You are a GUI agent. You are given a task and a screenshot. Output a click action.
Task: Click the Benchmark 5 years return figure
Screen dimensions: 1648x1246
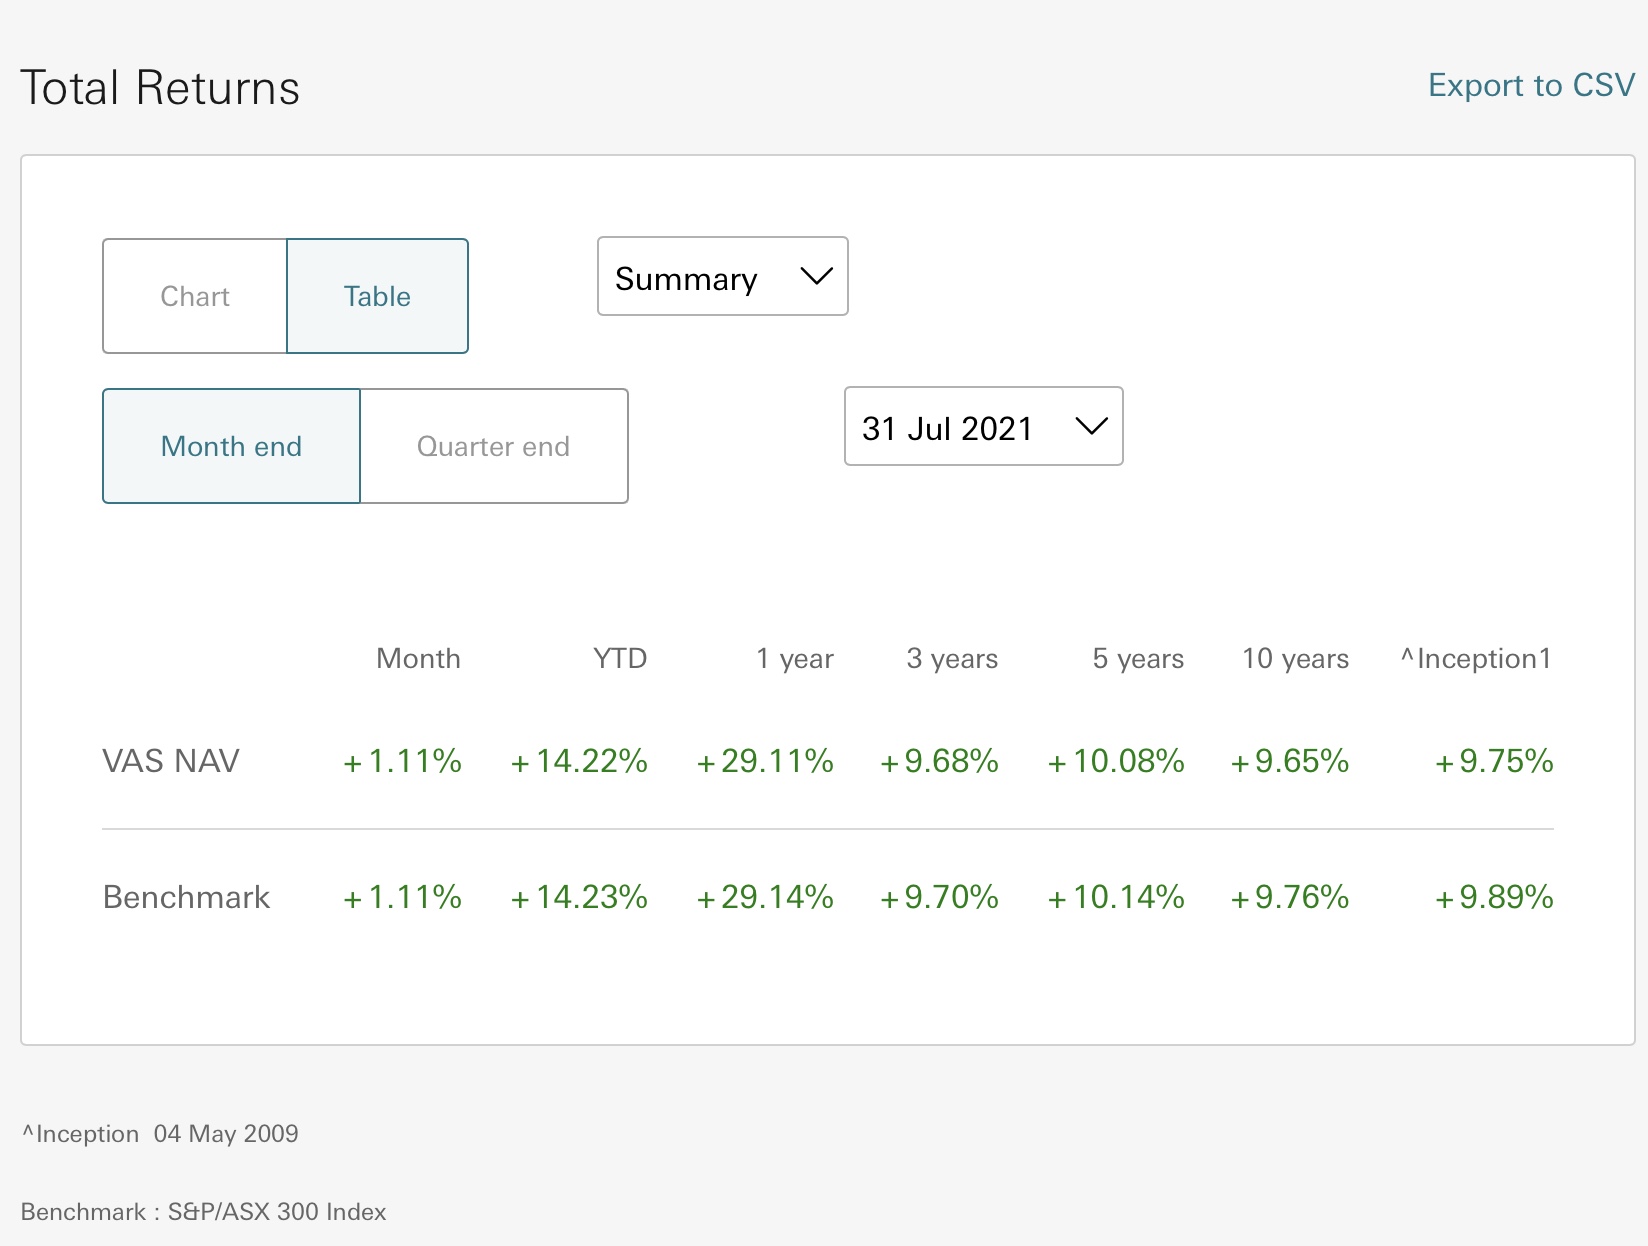click(1115, 897)
